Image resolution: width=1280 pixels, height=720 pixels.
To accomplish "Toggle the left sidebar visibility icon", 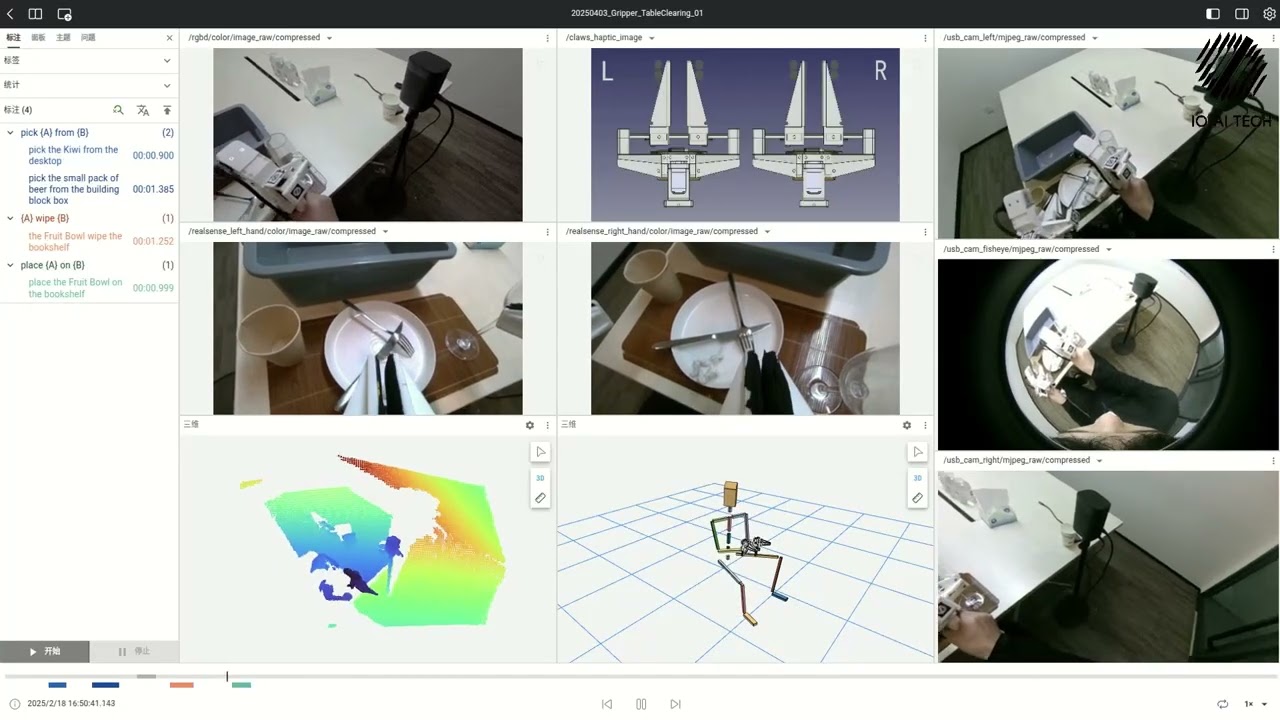I will pyautogui.click(x=1213, y=14).
